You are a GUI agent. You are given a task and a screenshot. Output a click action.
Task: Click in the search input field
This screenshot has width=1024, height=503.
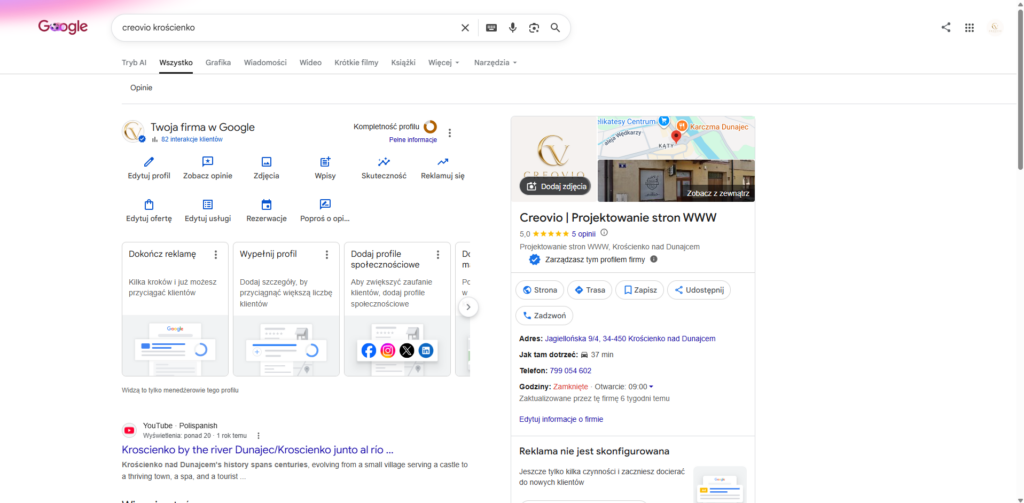[287, 27]
